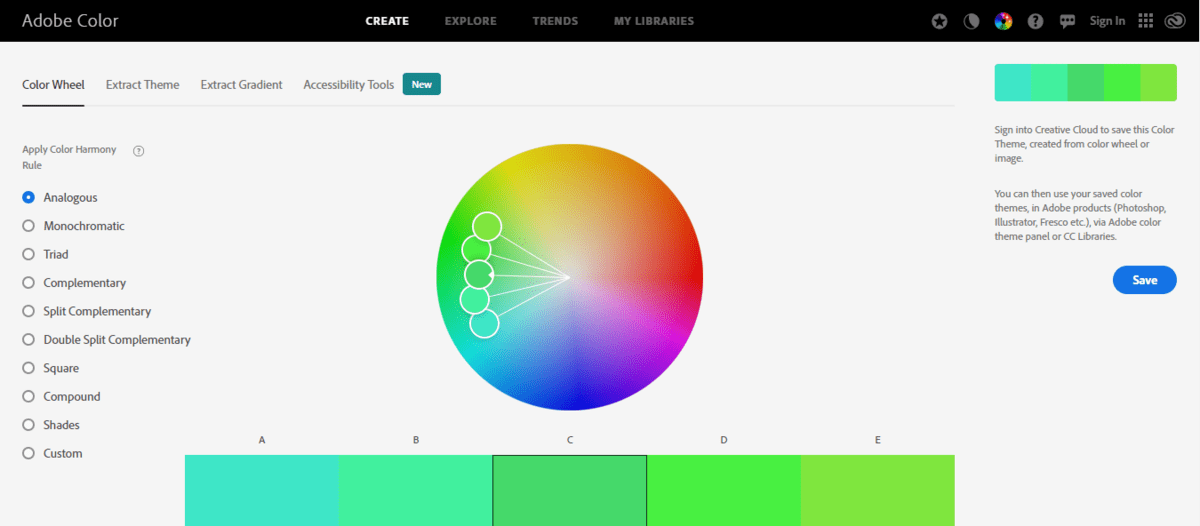Save the color theme

(1145, 280)
